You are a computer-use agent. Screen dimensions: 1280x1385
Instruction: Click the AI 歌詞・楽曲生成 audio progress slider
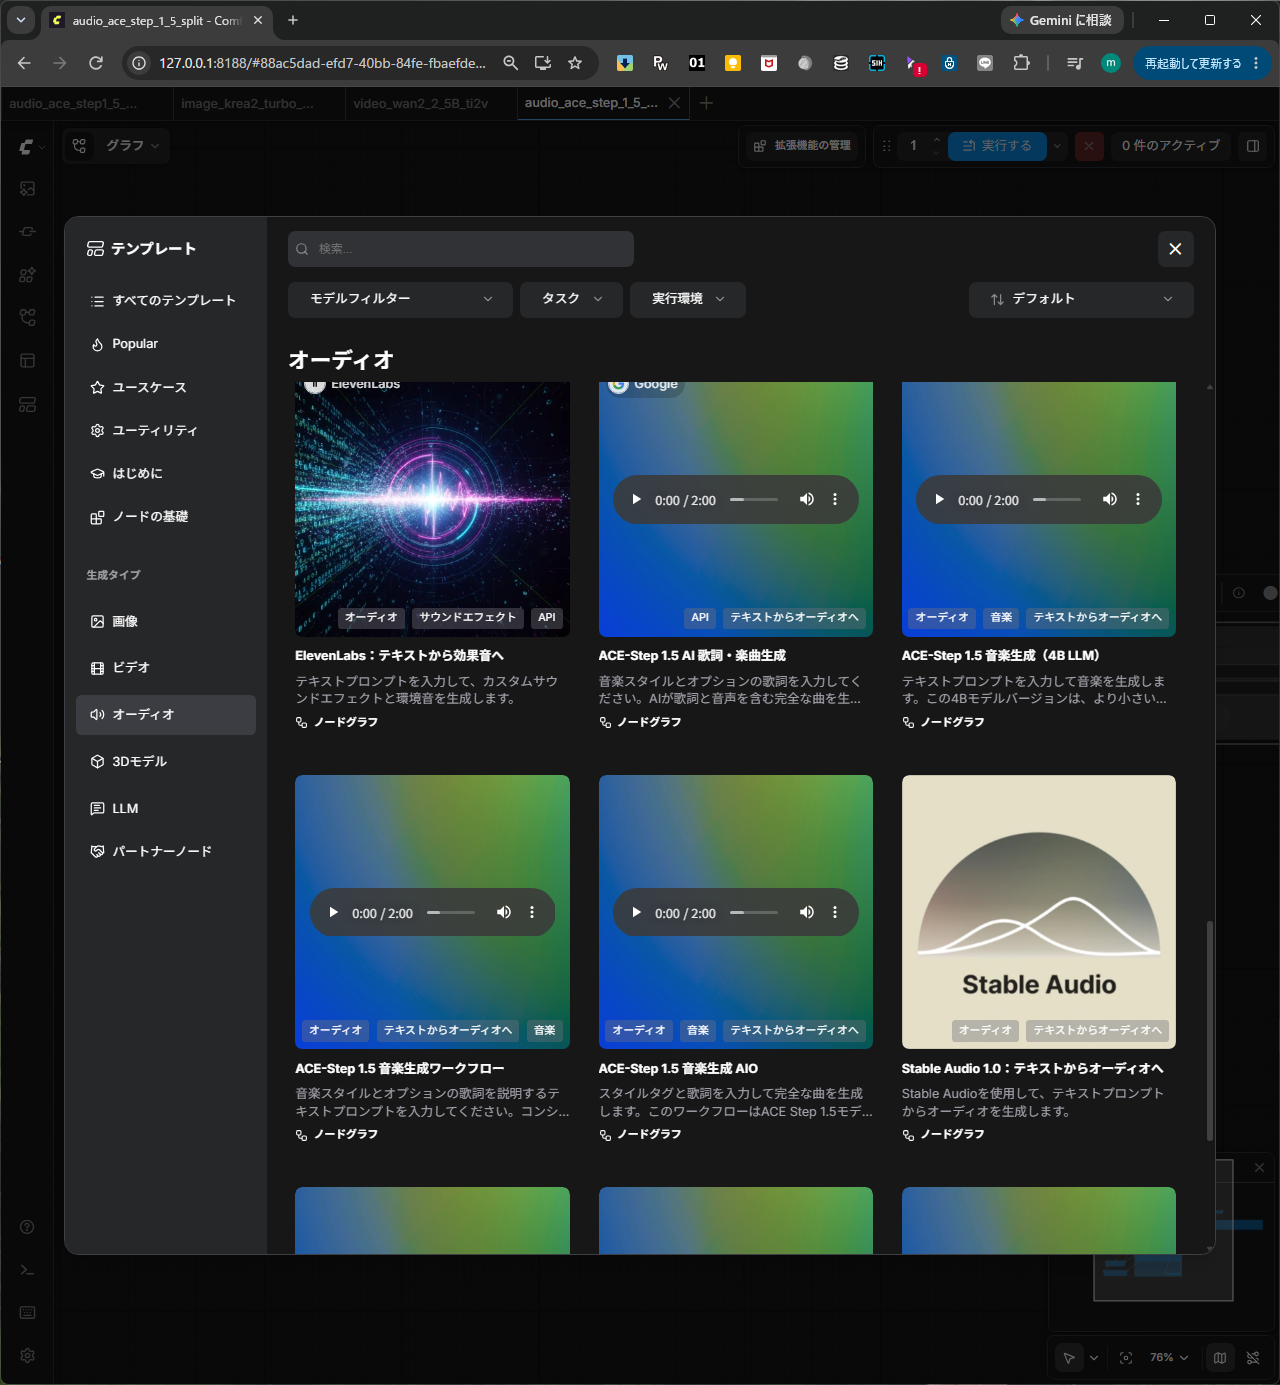(x=754, y=499)
